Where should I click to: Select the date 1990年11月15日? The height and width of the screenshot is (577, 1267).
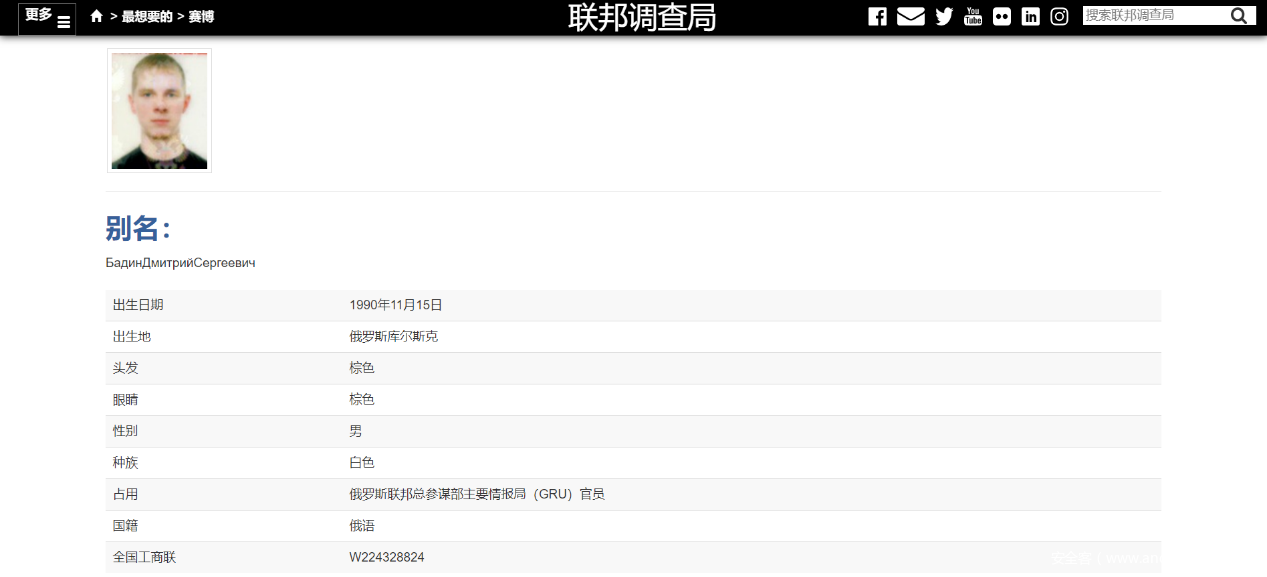pos(396,305)
